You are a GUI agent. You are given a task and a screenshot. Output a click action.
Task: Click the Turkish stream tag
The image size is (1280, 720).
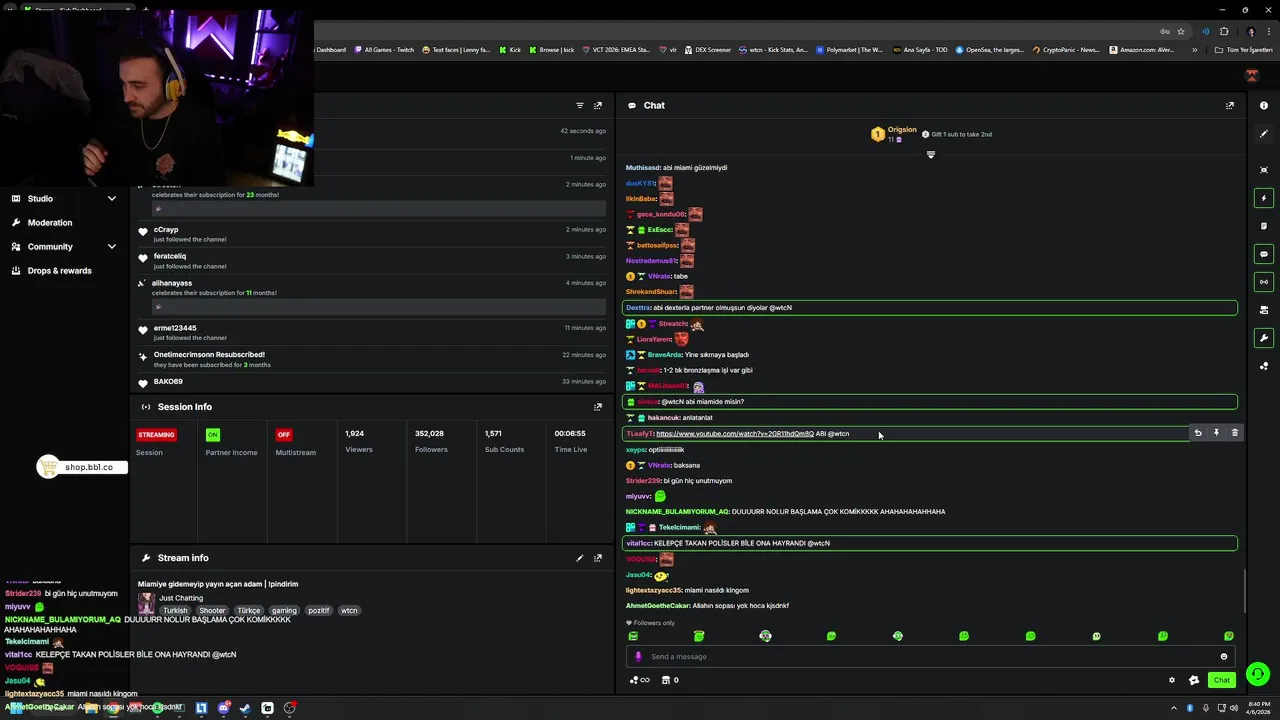coord(176,610)
